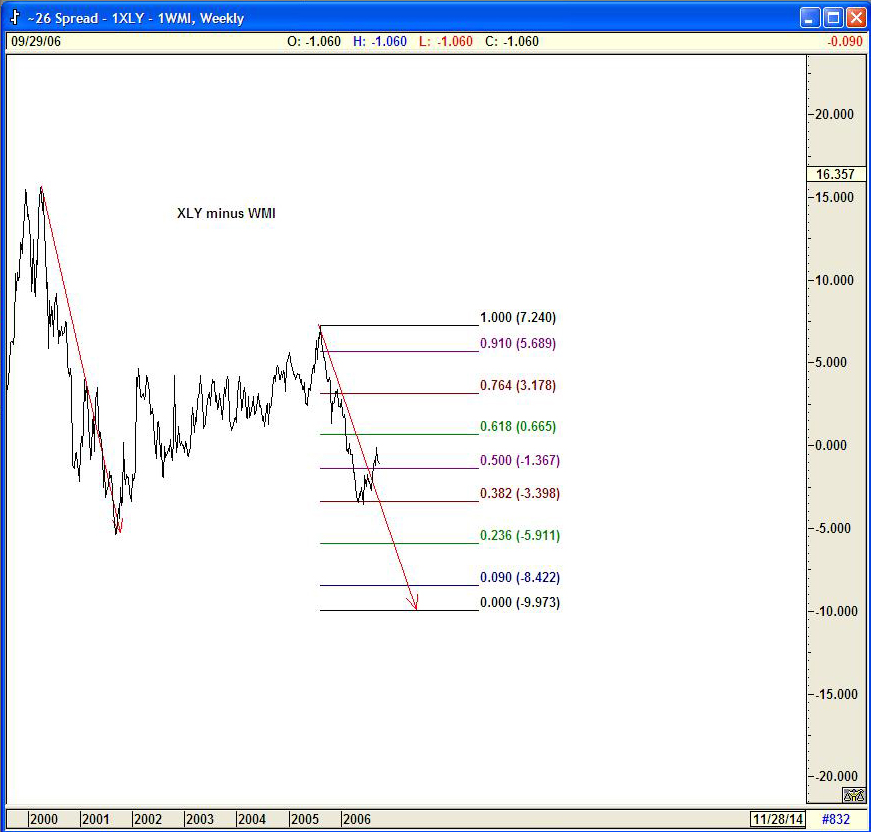Minimize the spread chart window
Screen dimensions: 871x832
pos(809,18)
